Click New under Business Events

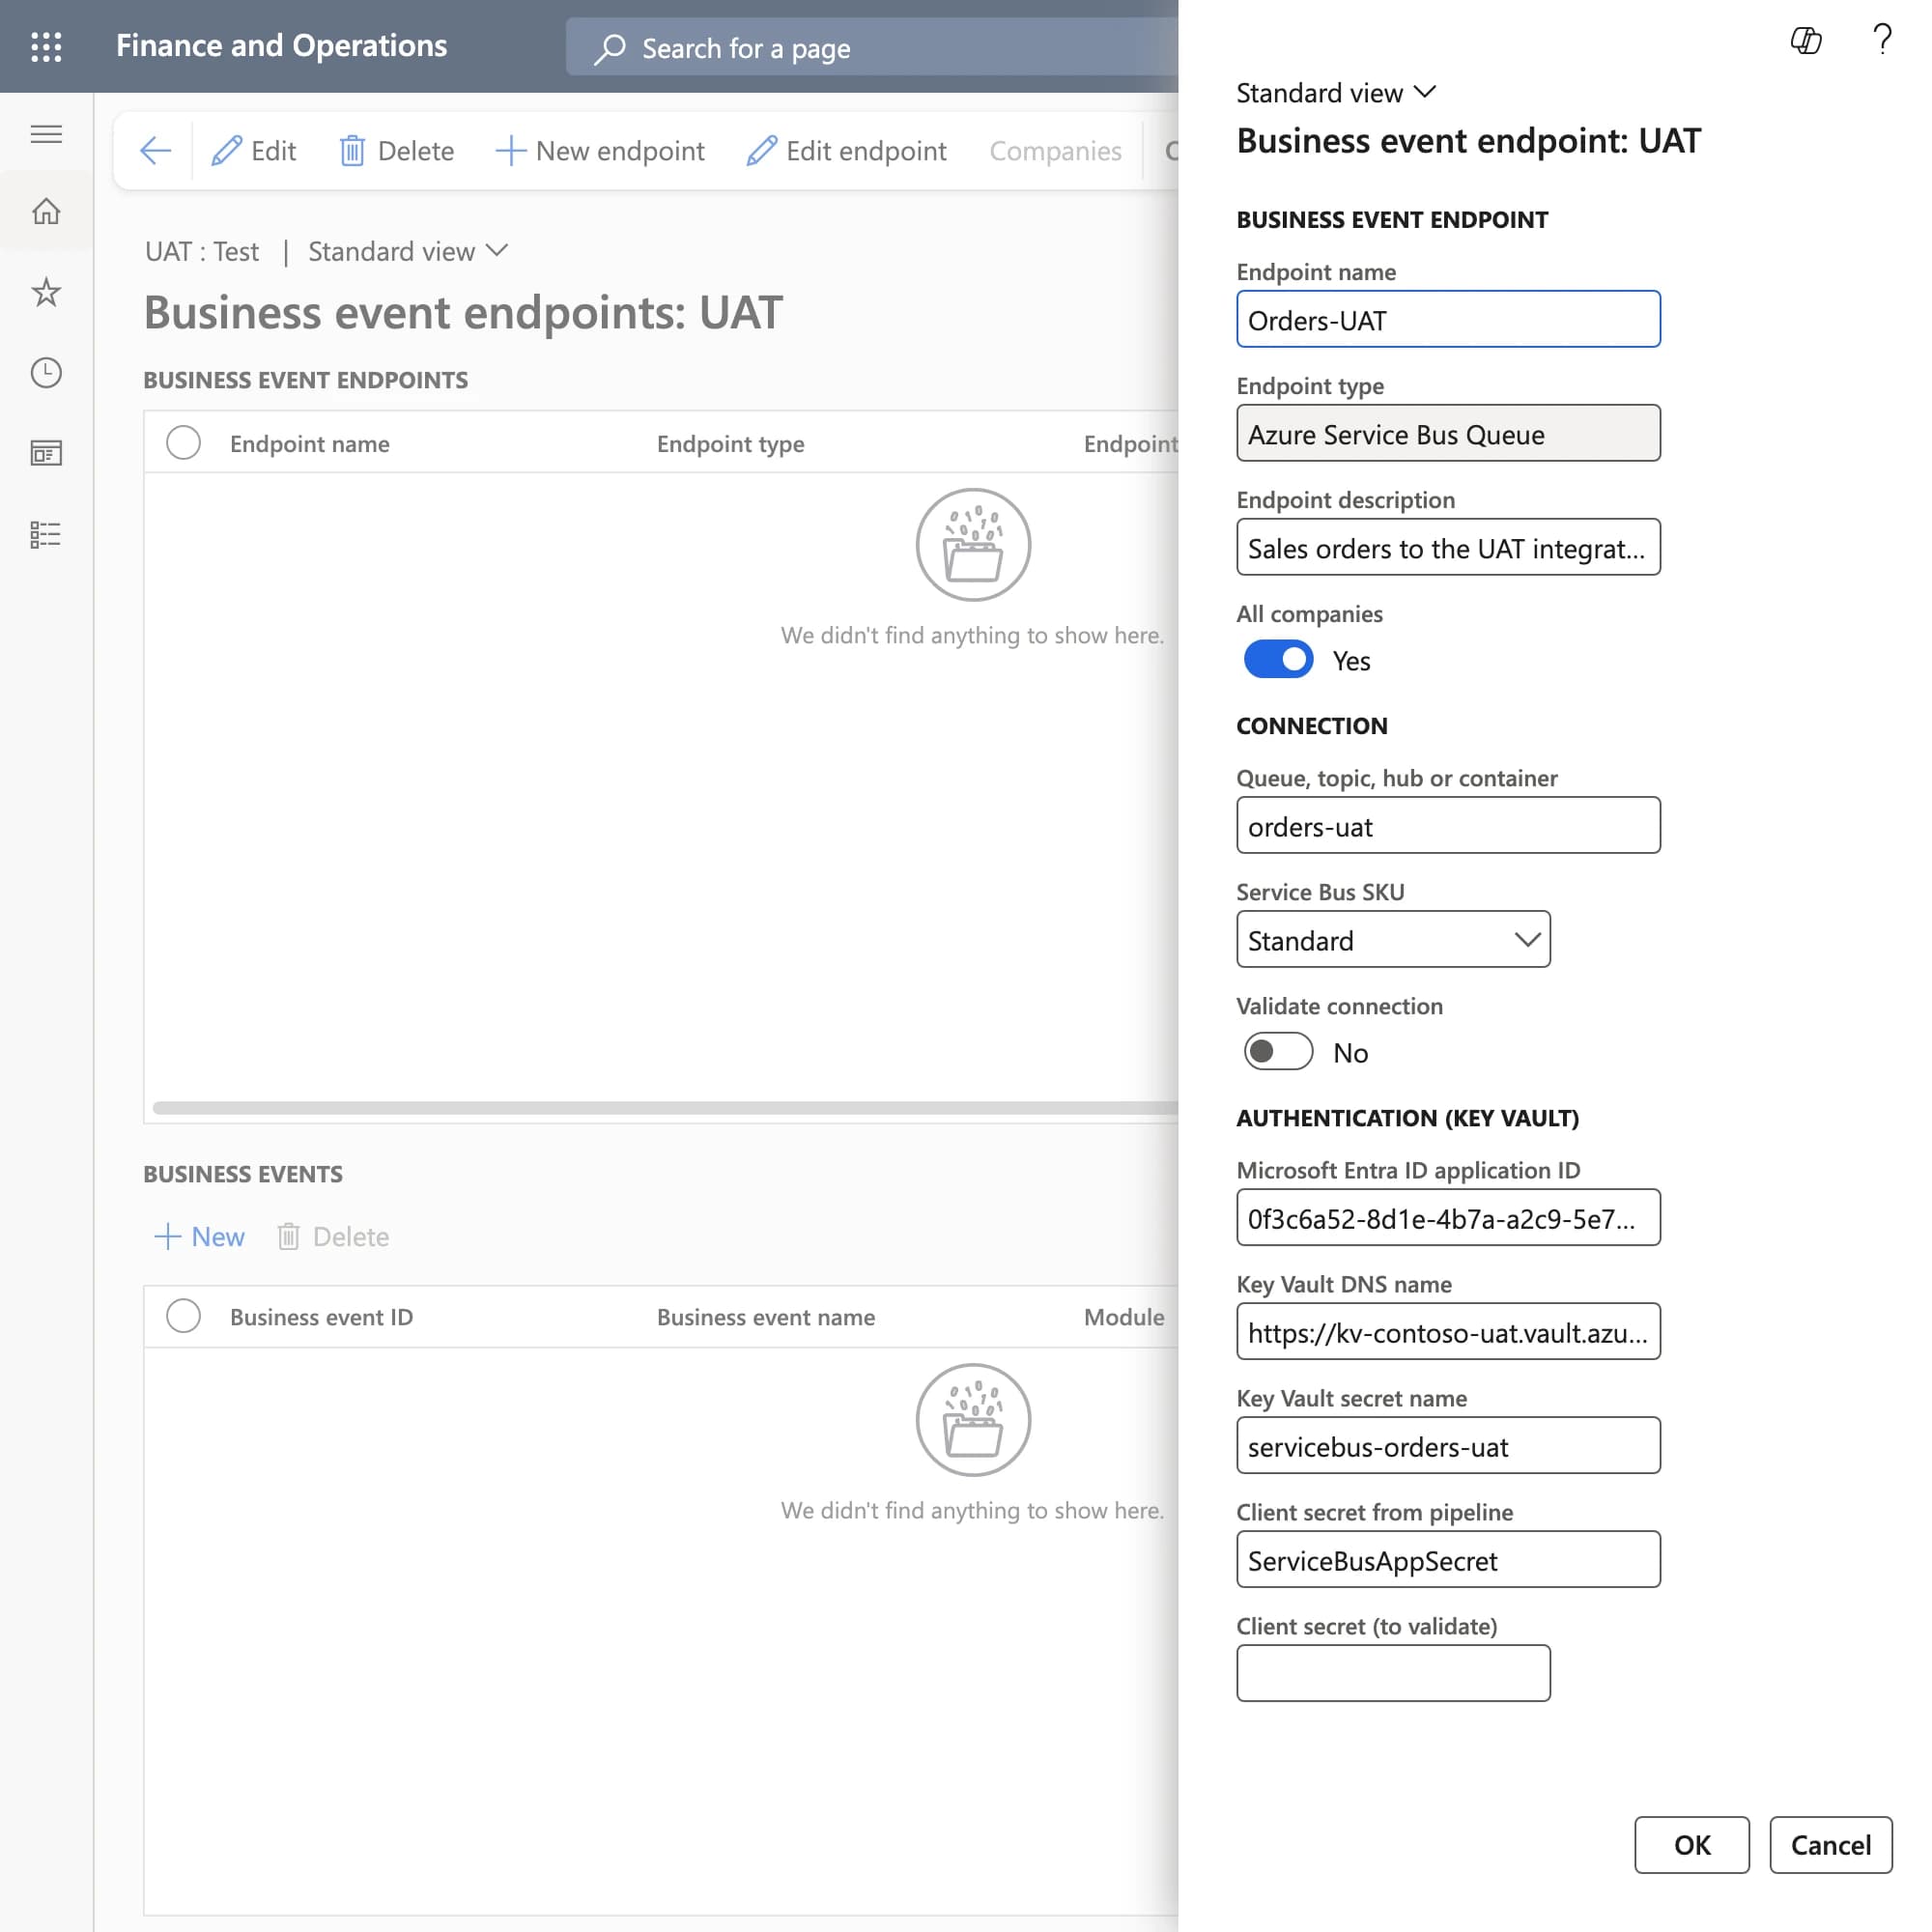click(x=199, y=1236)
